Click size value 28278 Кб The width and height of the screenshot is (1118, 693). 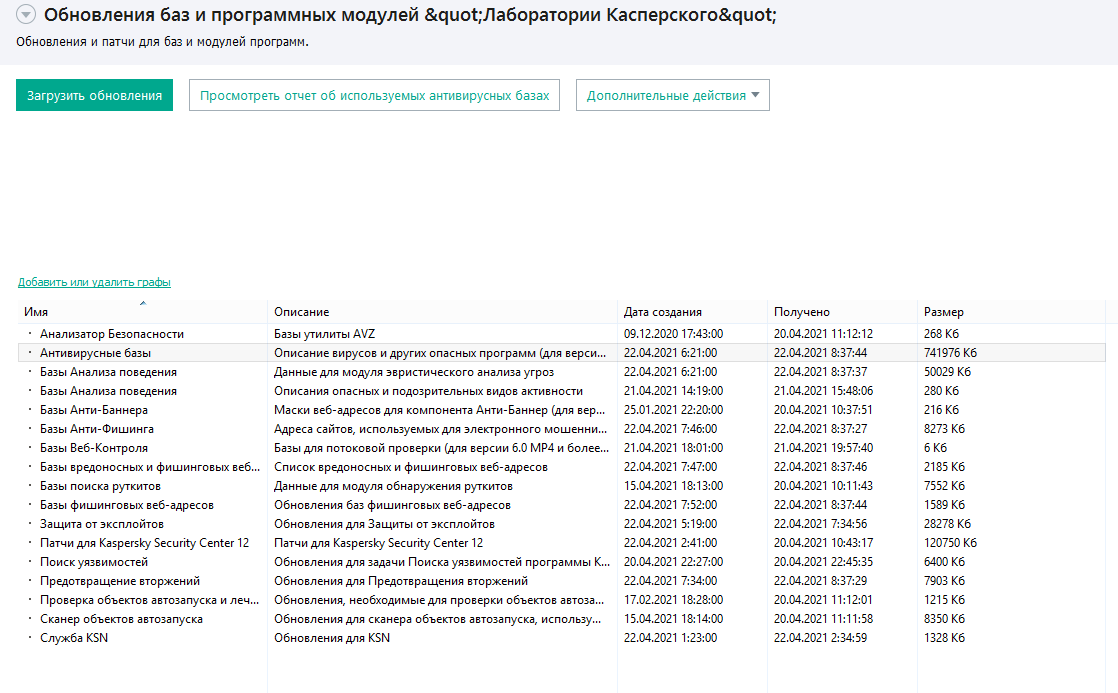(x=948, y=524)
